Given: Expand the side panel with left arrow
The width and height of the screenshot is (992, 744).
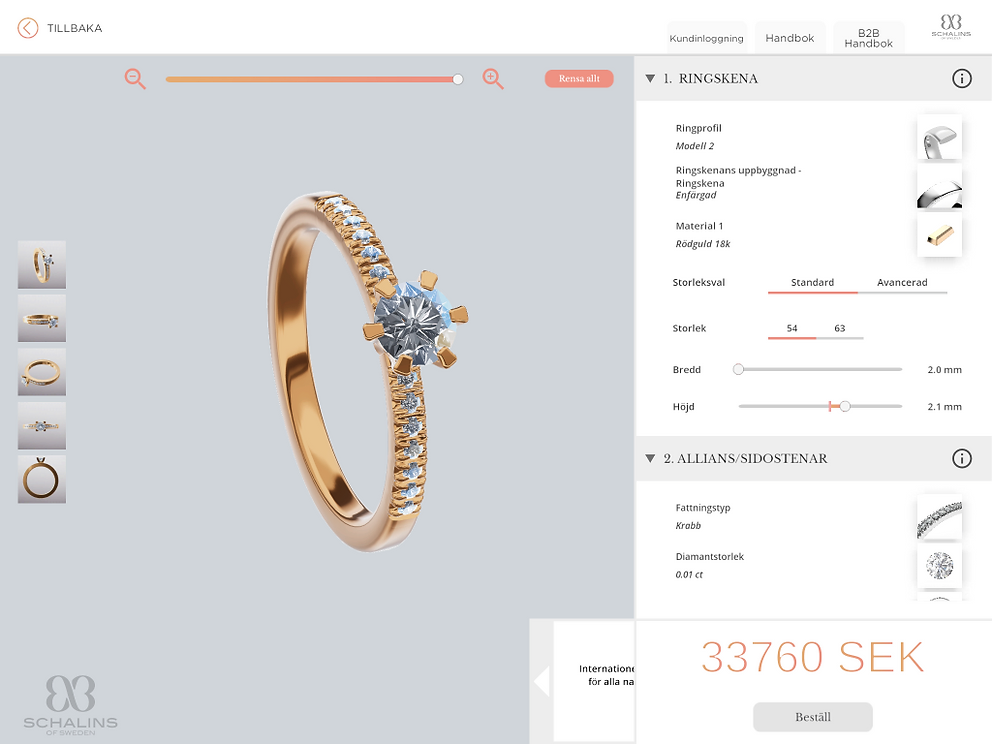Looking at the screenshot, I should tap(542, 681).
